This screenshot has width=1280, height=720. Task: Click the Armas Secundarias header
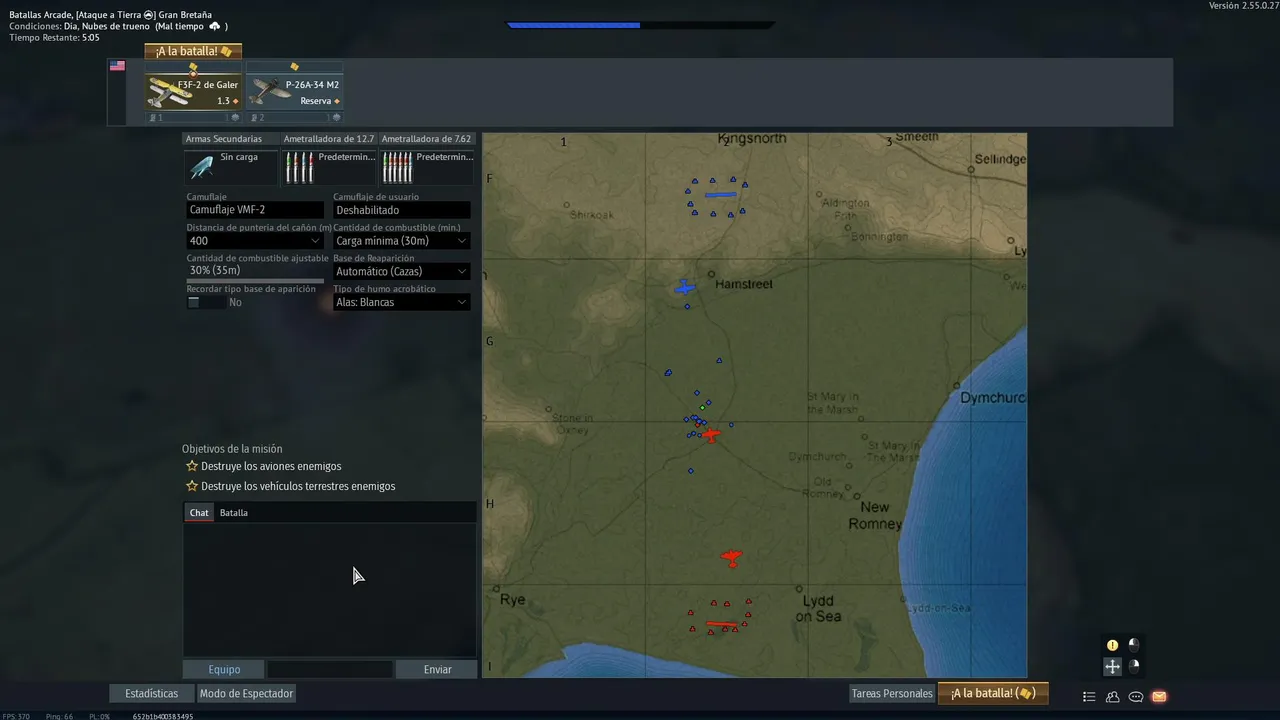coord(223,139)
